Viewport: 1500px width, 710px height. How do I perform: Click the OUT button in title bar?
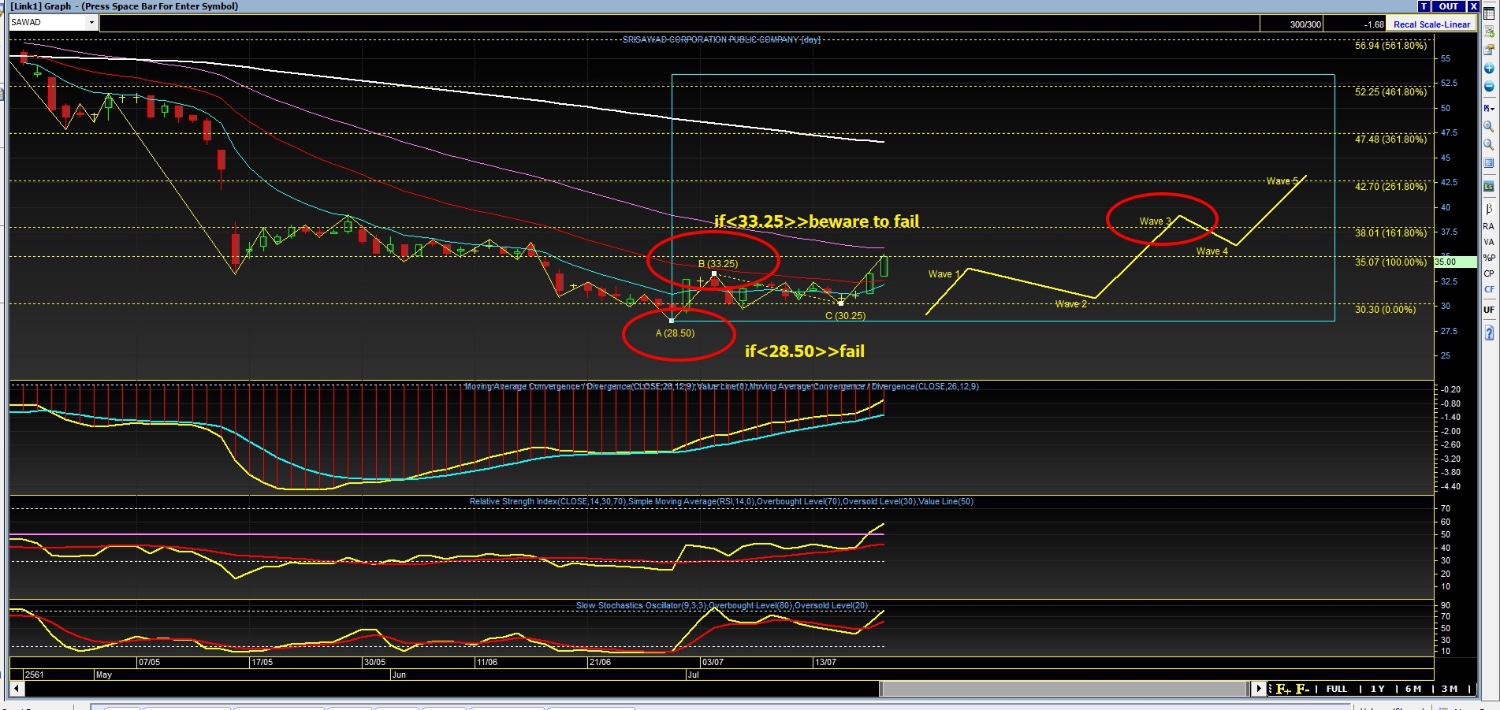click(x=1449, y=6)
